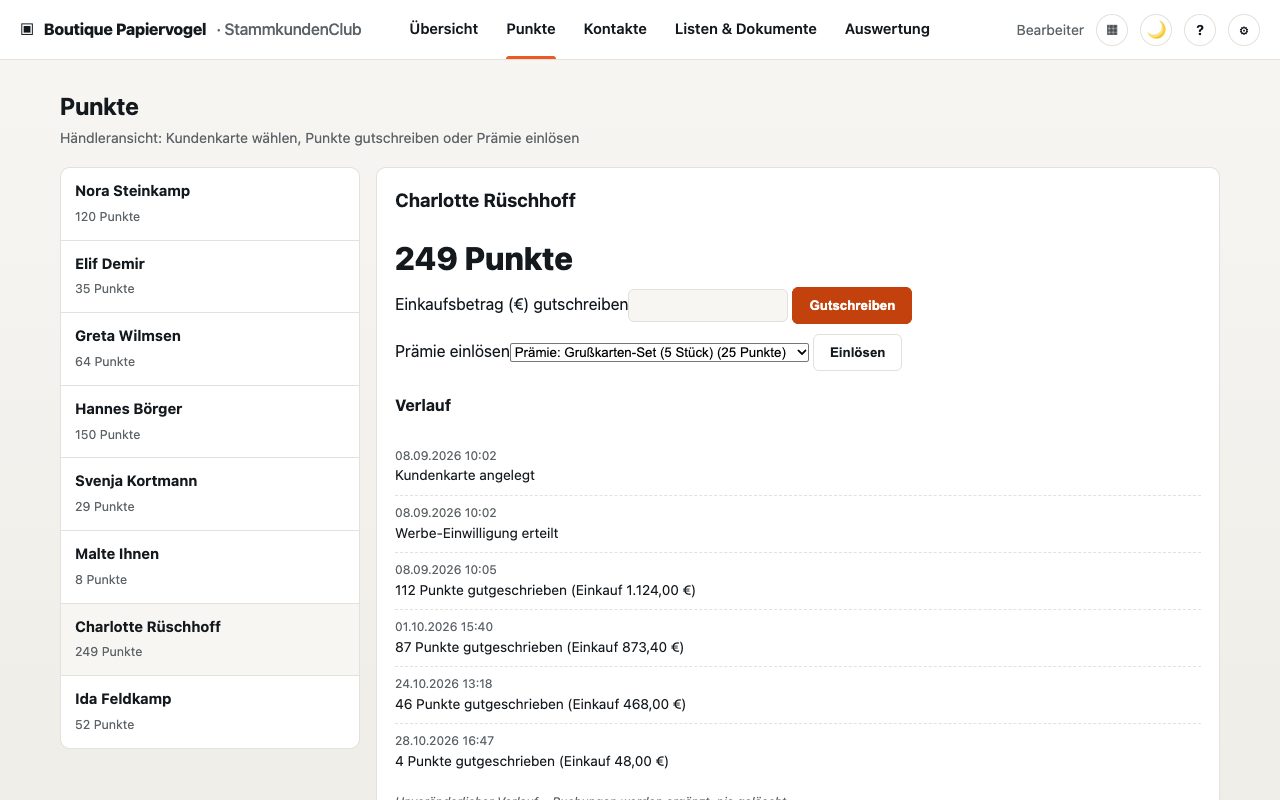Click the Verlauf section heading
The width and height of the screenshot is (1280, 800).
(423, 405)
